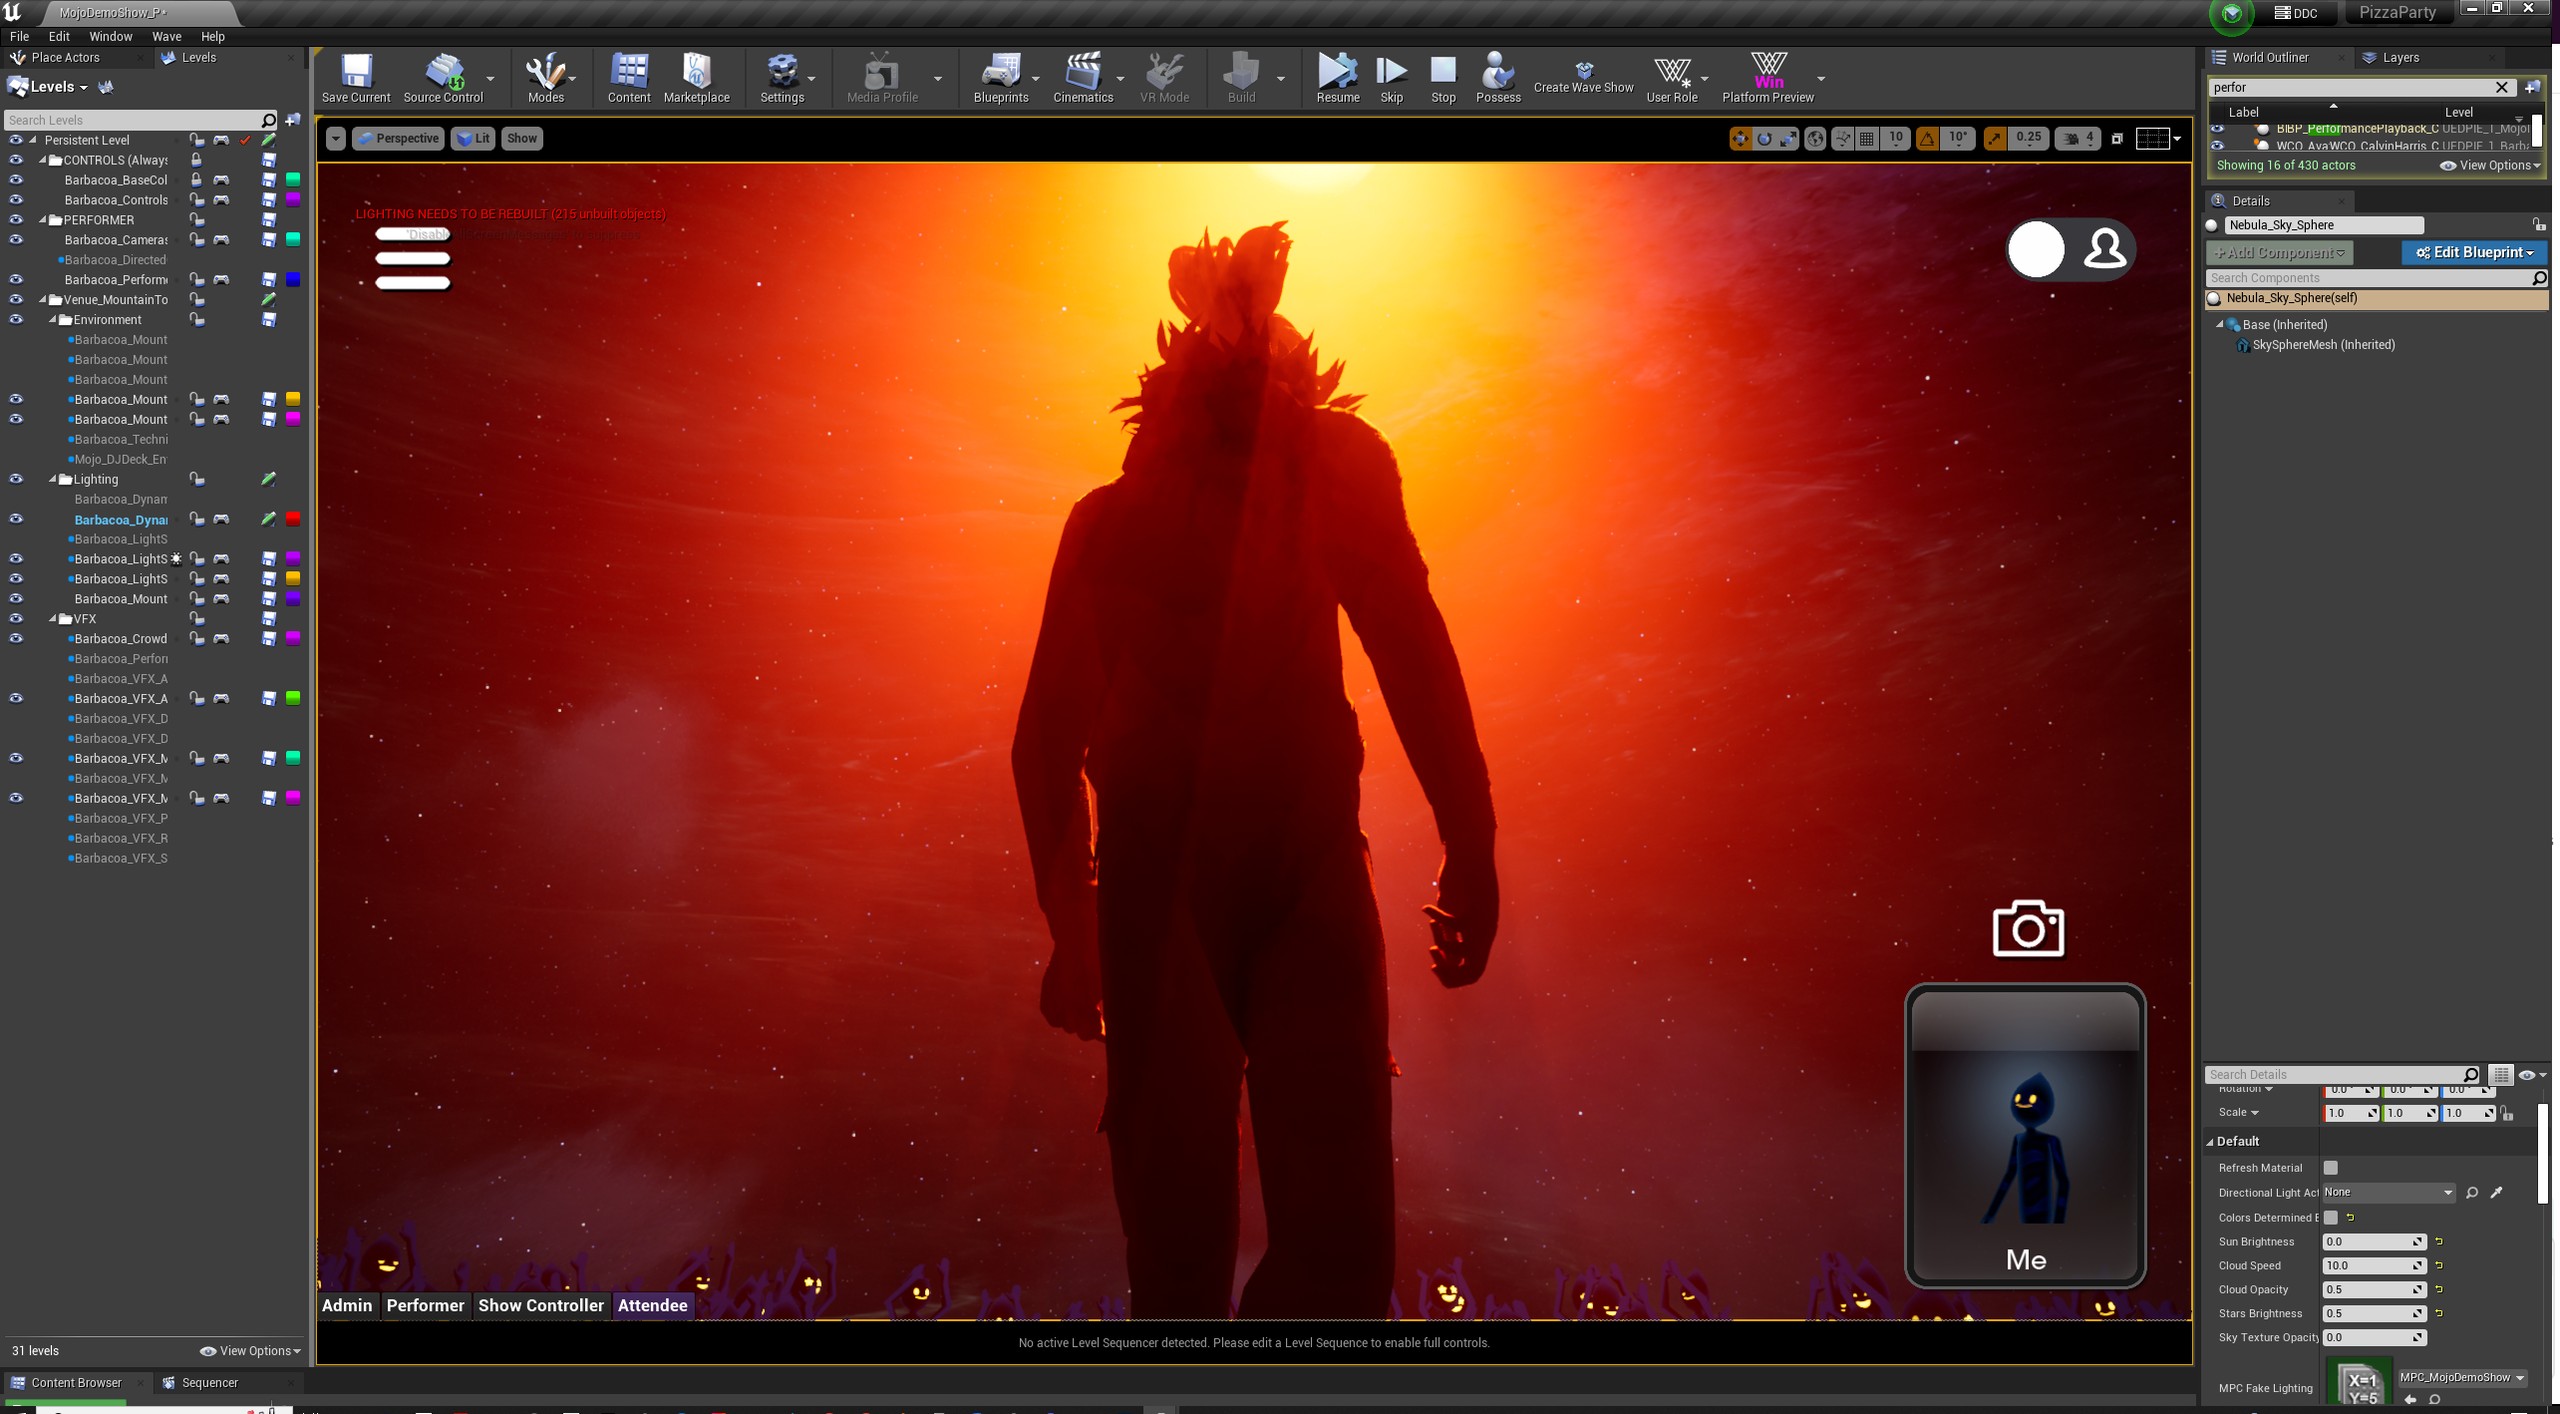Stop the play session
The width and height of the screenshot is (2560, 1414).
(1443, 78)
